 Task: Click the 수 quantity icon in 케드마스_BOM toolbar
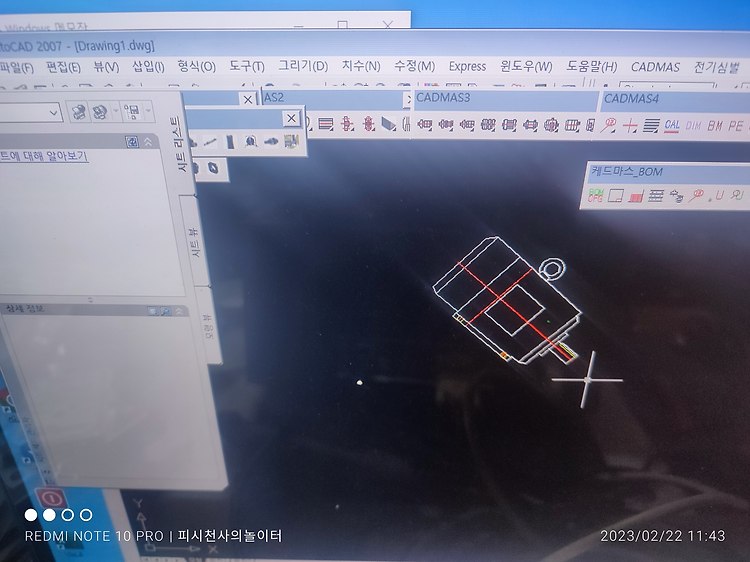point(676,196)
